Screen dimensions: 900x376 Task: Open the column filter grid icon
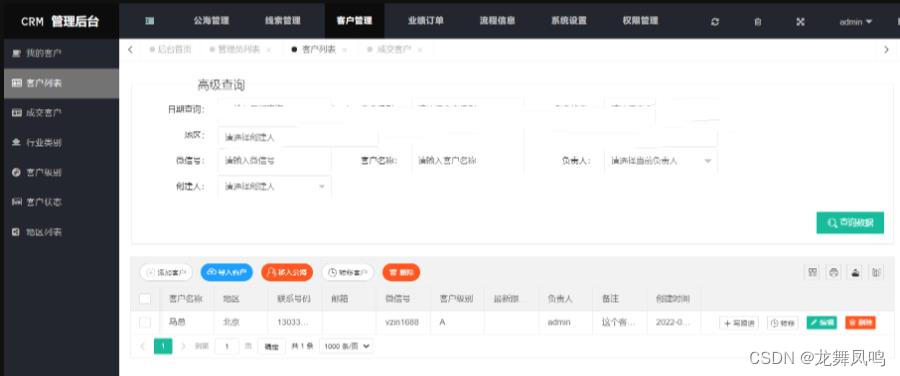click(x=813, y=273)
